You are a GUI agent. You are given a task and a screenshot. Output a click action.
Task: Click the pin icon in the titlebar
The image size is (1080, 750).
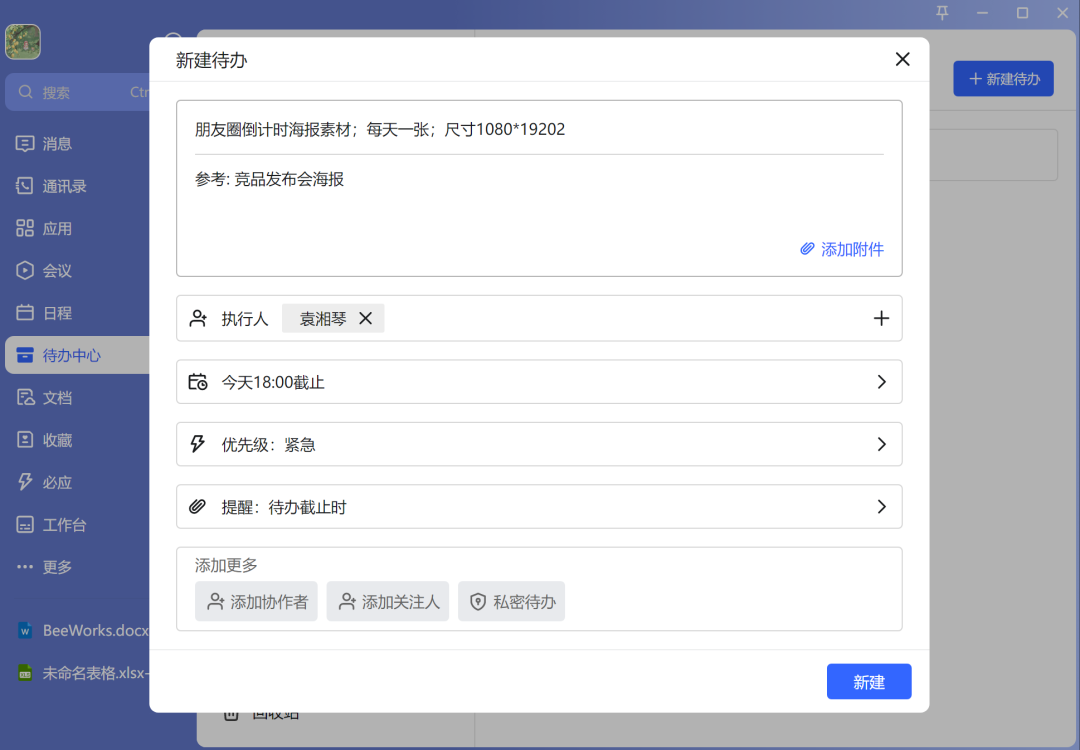(941, 13)
